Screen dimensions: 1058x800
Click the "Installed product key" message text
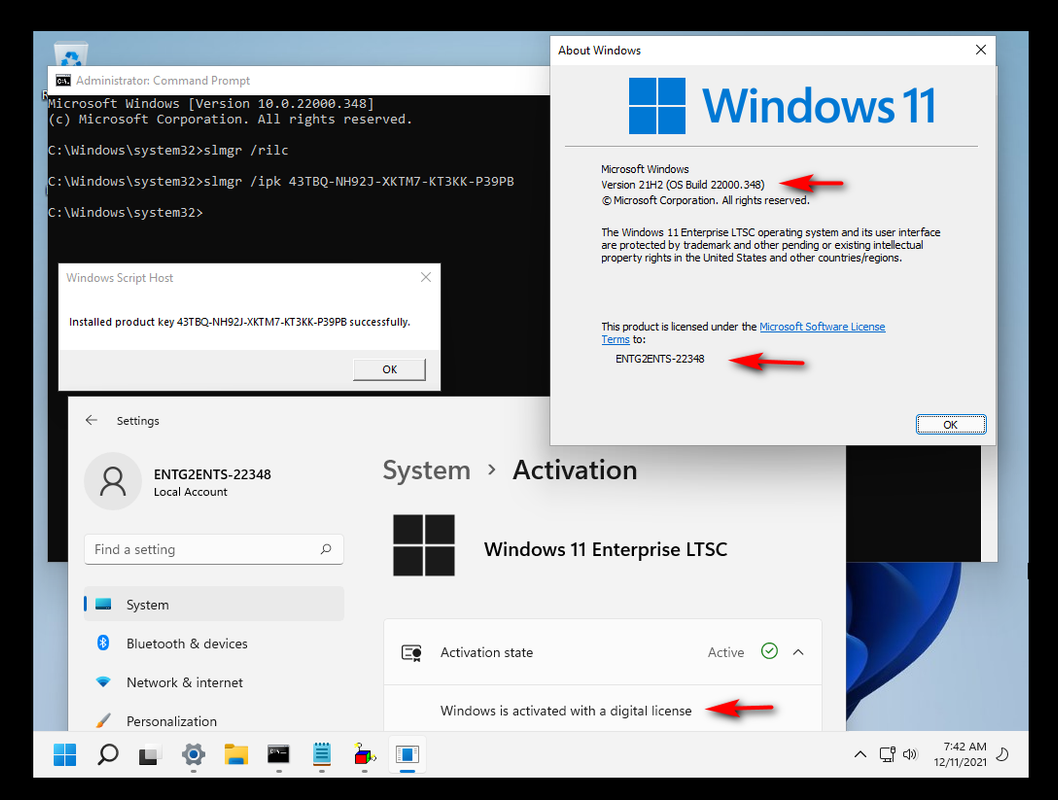click(240, 322)
